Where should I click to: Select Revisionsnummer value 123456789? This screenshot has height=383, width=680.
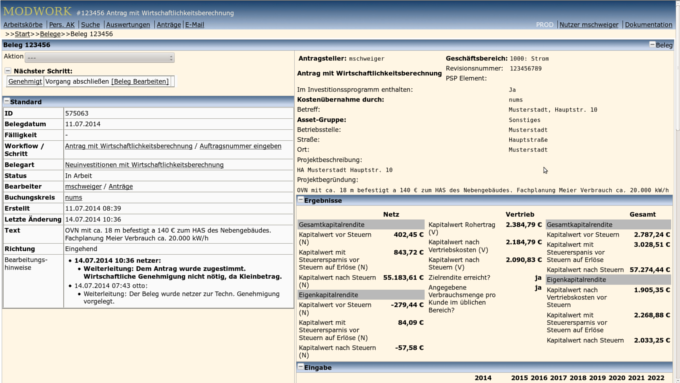526,69
